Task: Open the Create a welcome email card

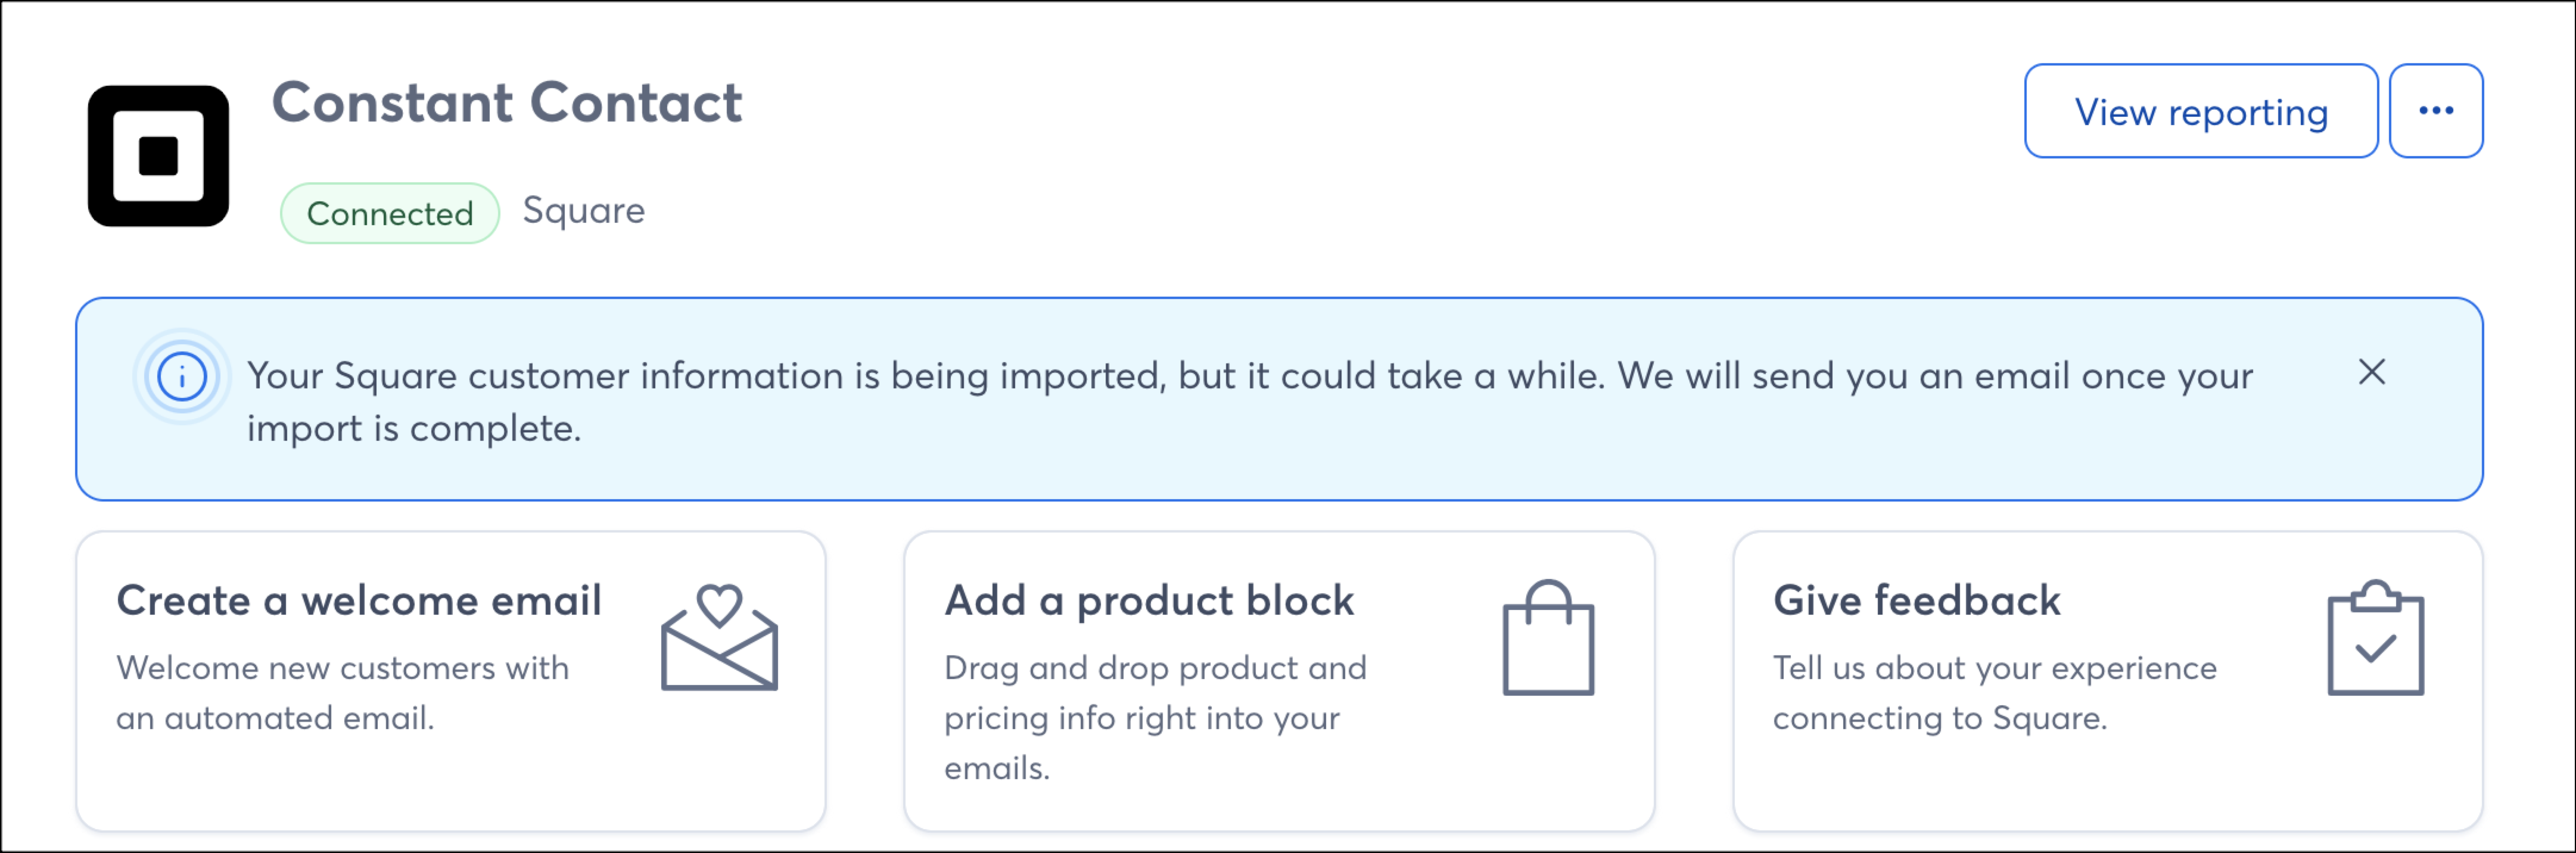Action: (451, 680)
